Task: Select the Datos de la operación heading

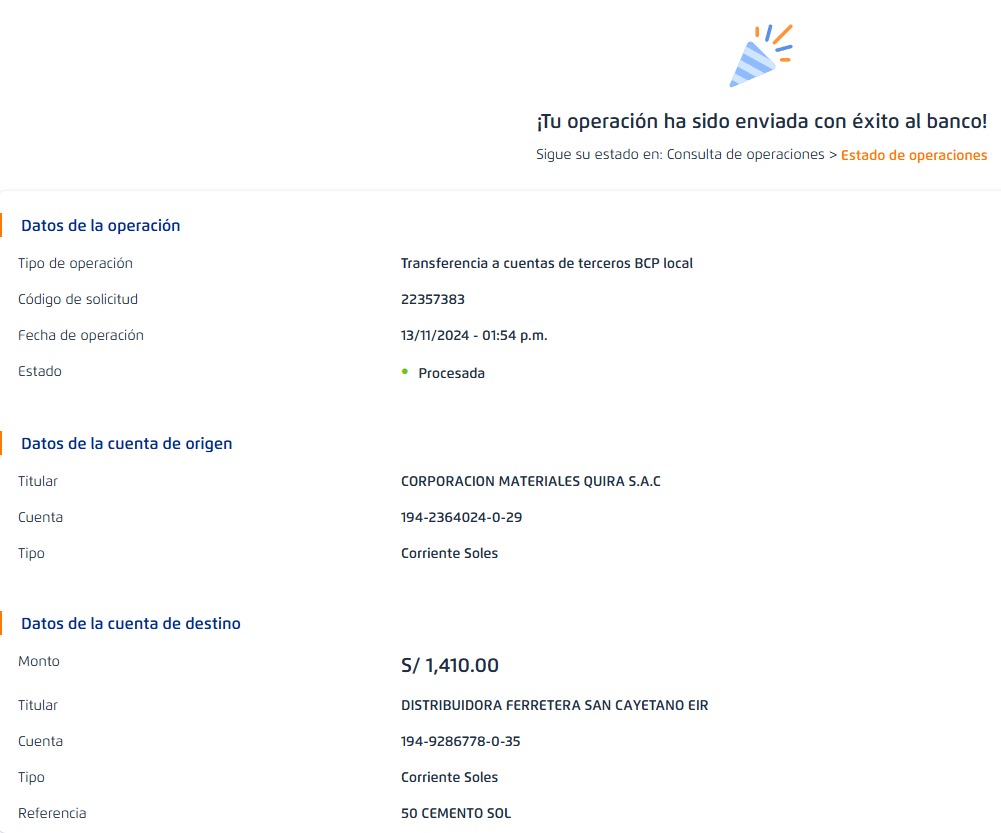Action: pos(100,226)
